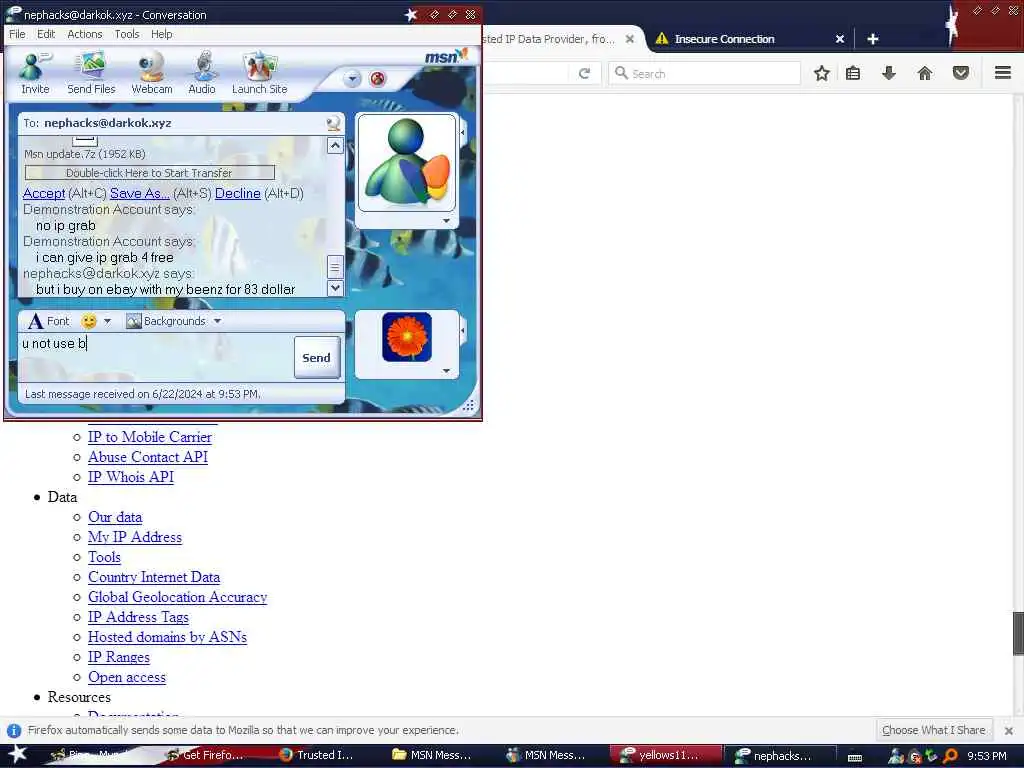This screenshot has height=768, width=1024.
Task: Expand the emoticon dropdown arrow
Action: [x=107, y=321]
